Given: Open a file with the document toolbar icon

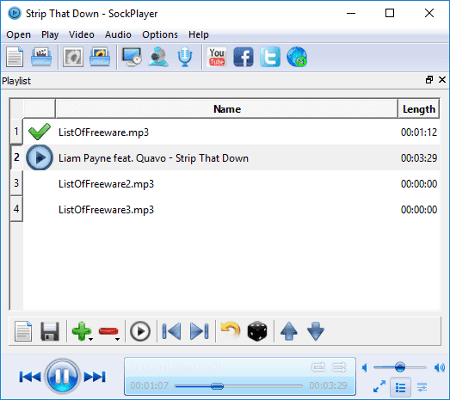Looking at the screenshot, I should pyautogui.click(x=15, y=57).
